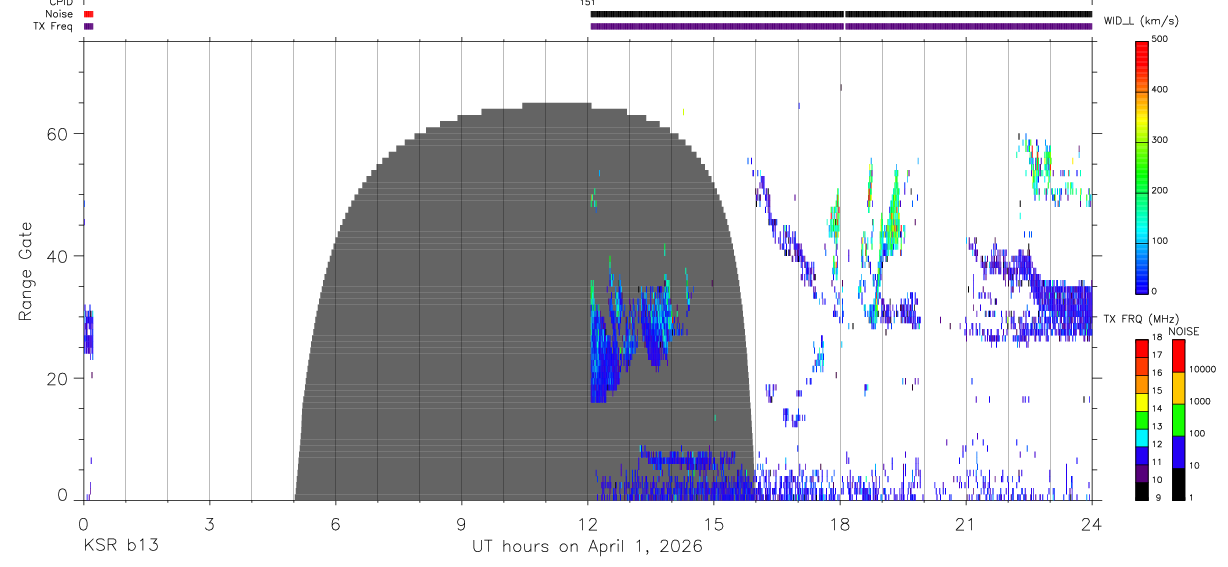
Task: Click the '151' CPID value above the plot
Action: [587, 3]
